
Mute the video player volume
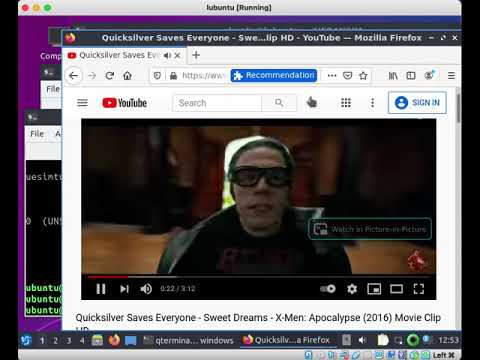(146, 289)
